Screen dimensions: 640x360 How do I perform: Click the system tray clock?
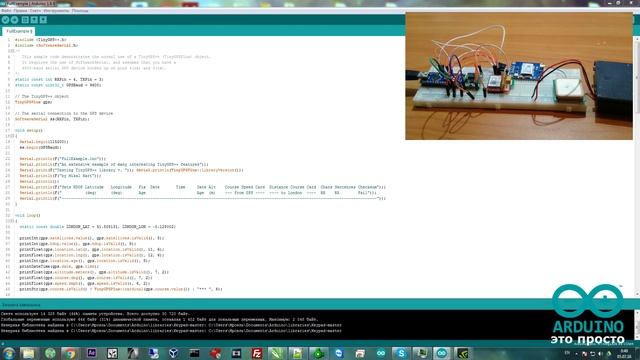[624, 353]
